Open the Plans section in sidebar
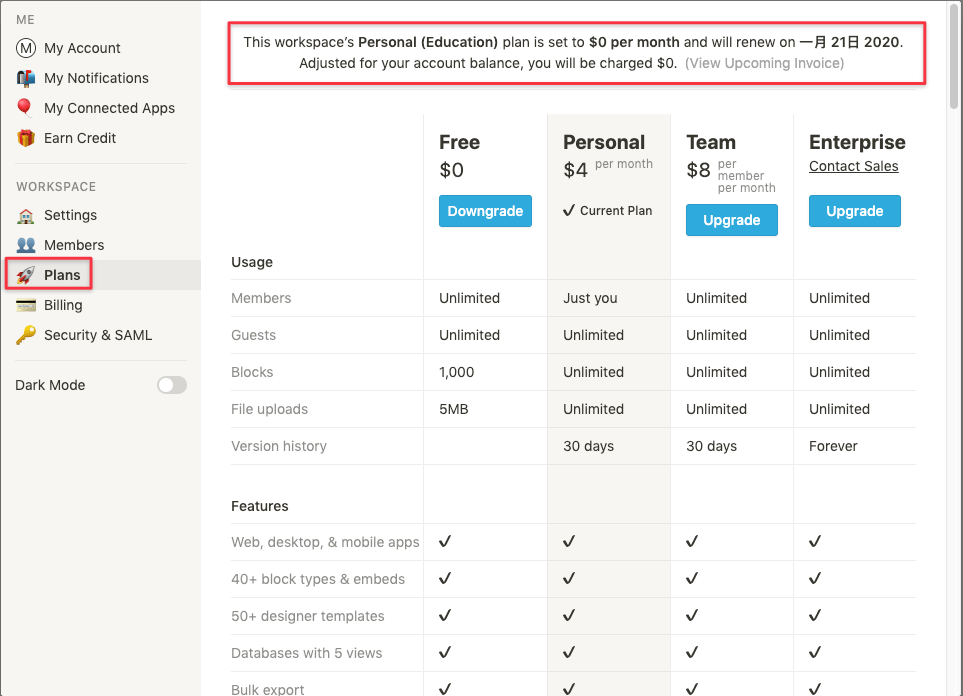The image size is (963, 696). (x=62, y=275)
